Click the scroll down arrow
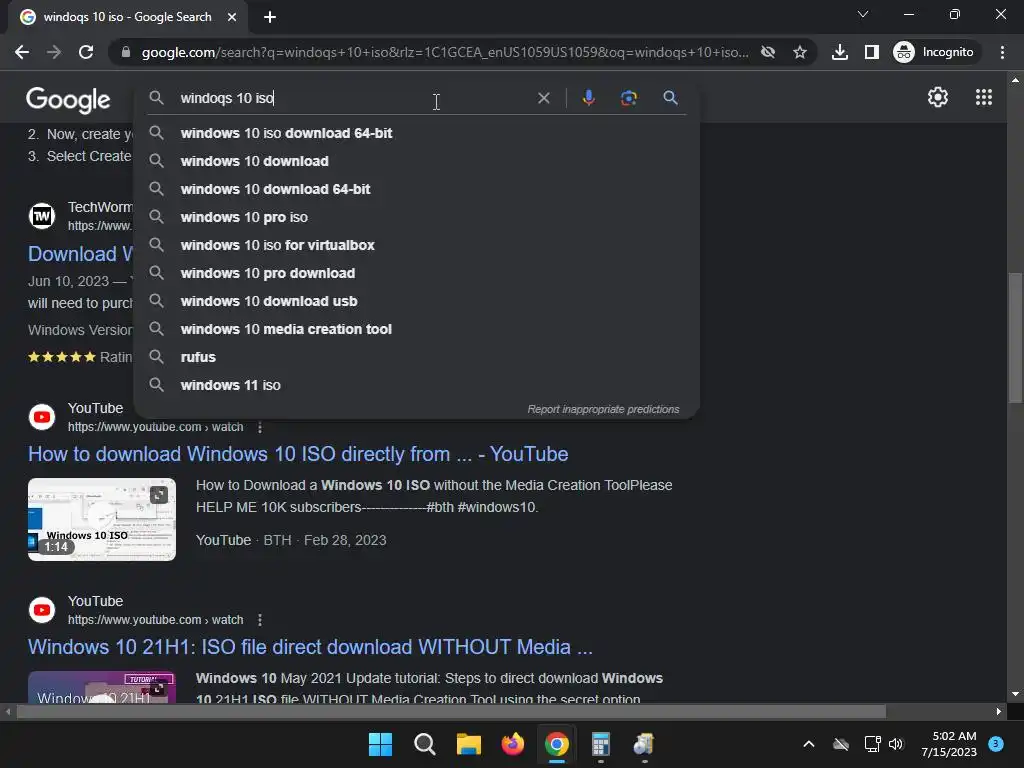 [1015, 694]
